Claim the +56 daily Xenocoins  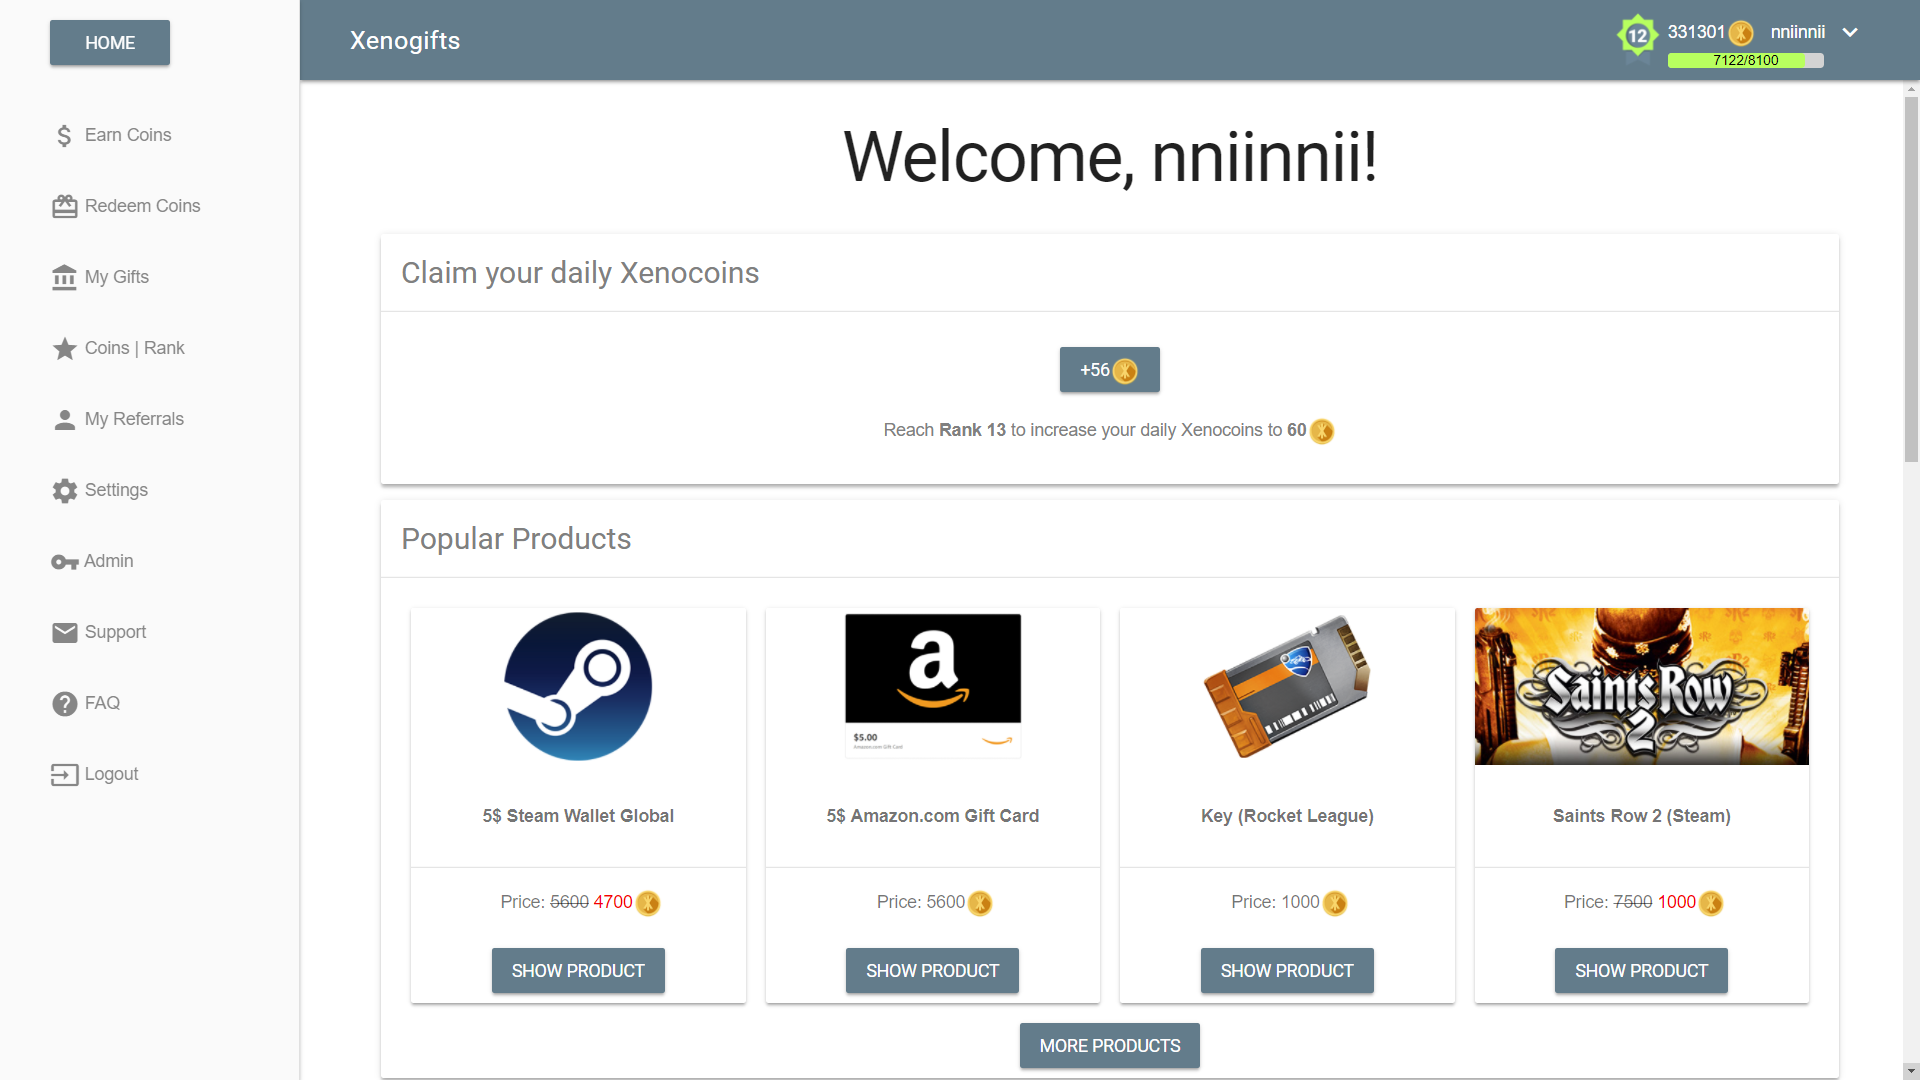[x=1110, y=370]
